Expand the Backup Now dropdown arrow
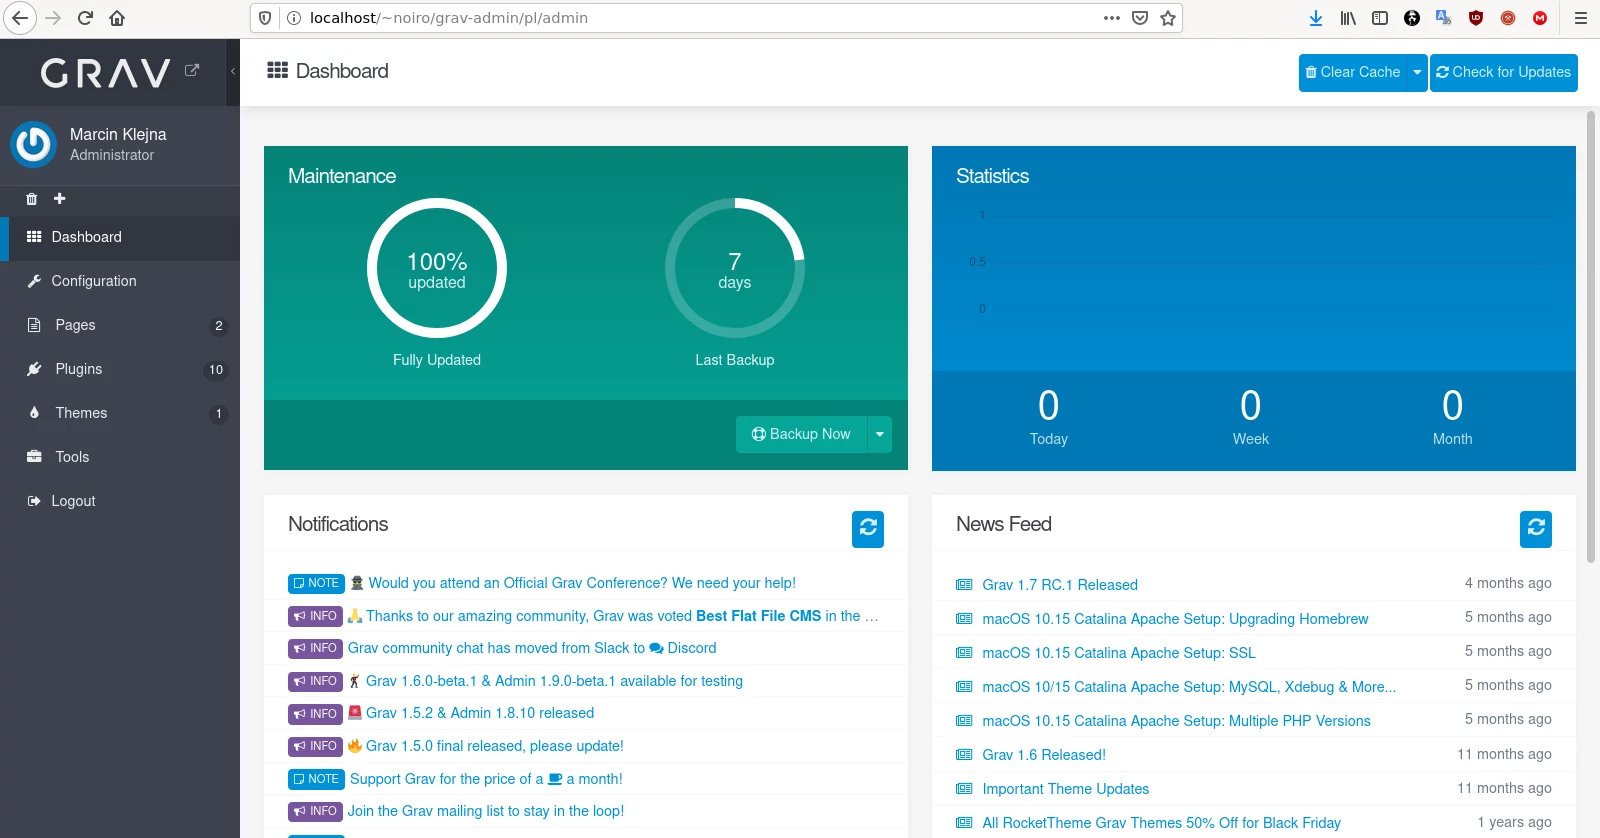1600x838 pixels. tap(880, 434)
